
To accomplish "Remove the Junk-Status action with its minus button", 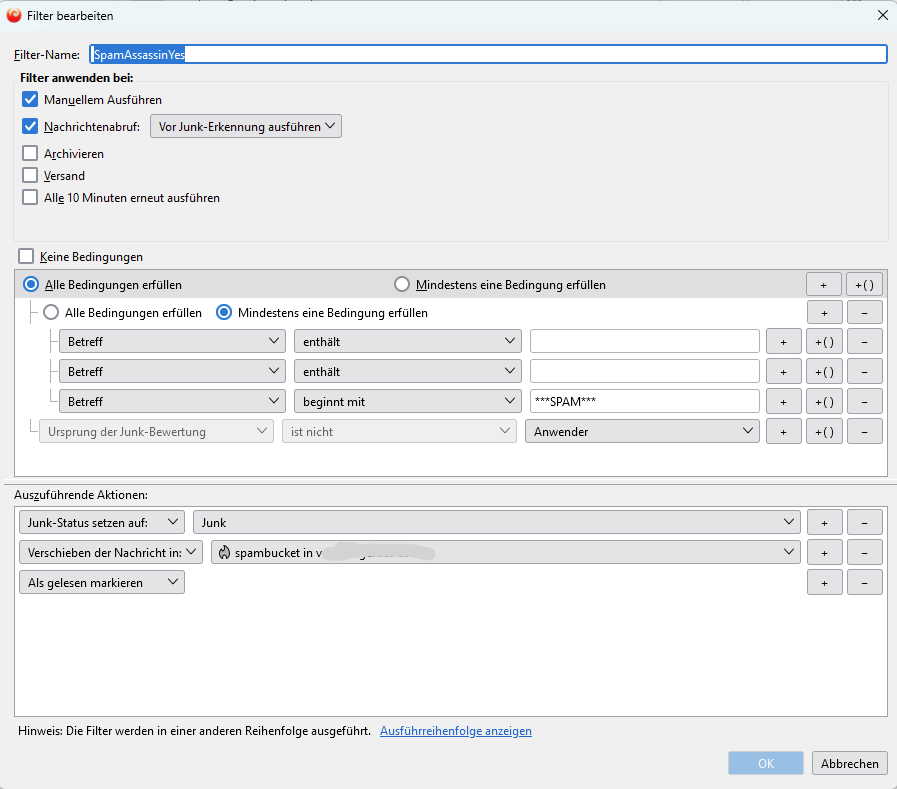I will (x=864, y=522).
